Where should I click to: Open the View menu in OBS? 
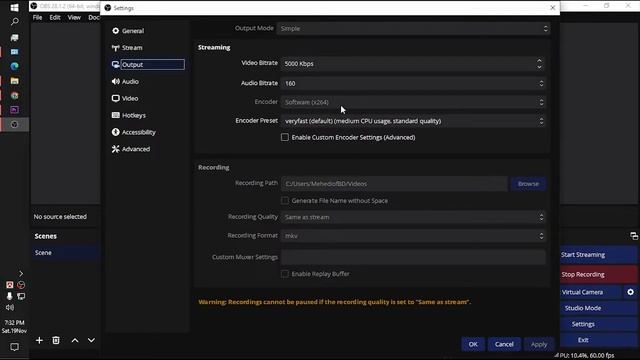tap(74, 18)
